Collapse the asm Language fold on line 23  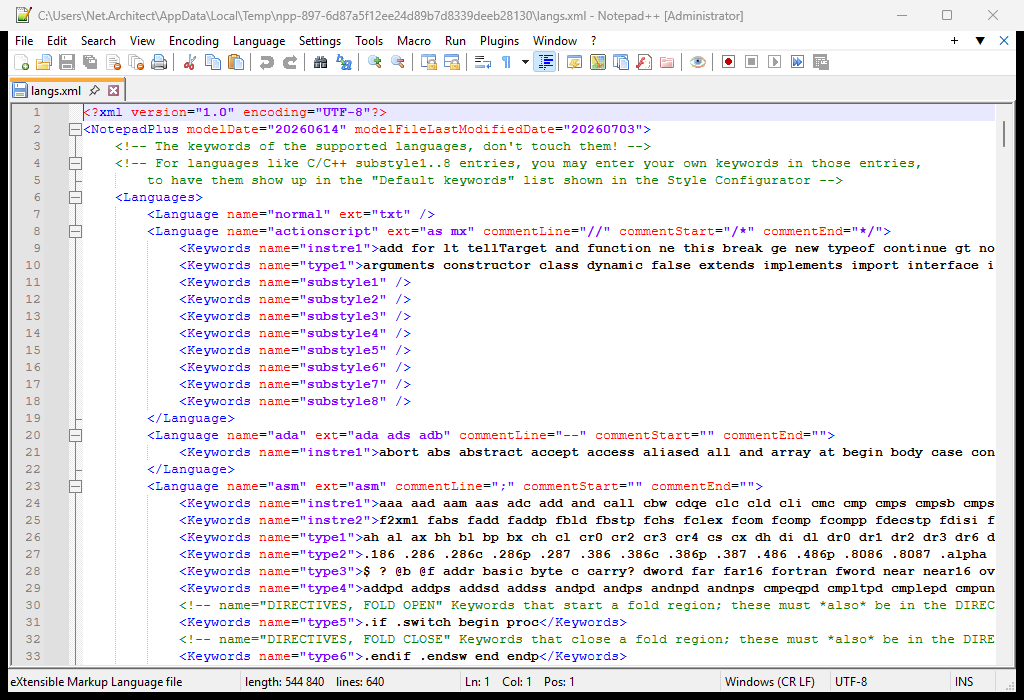pos(76,486)
